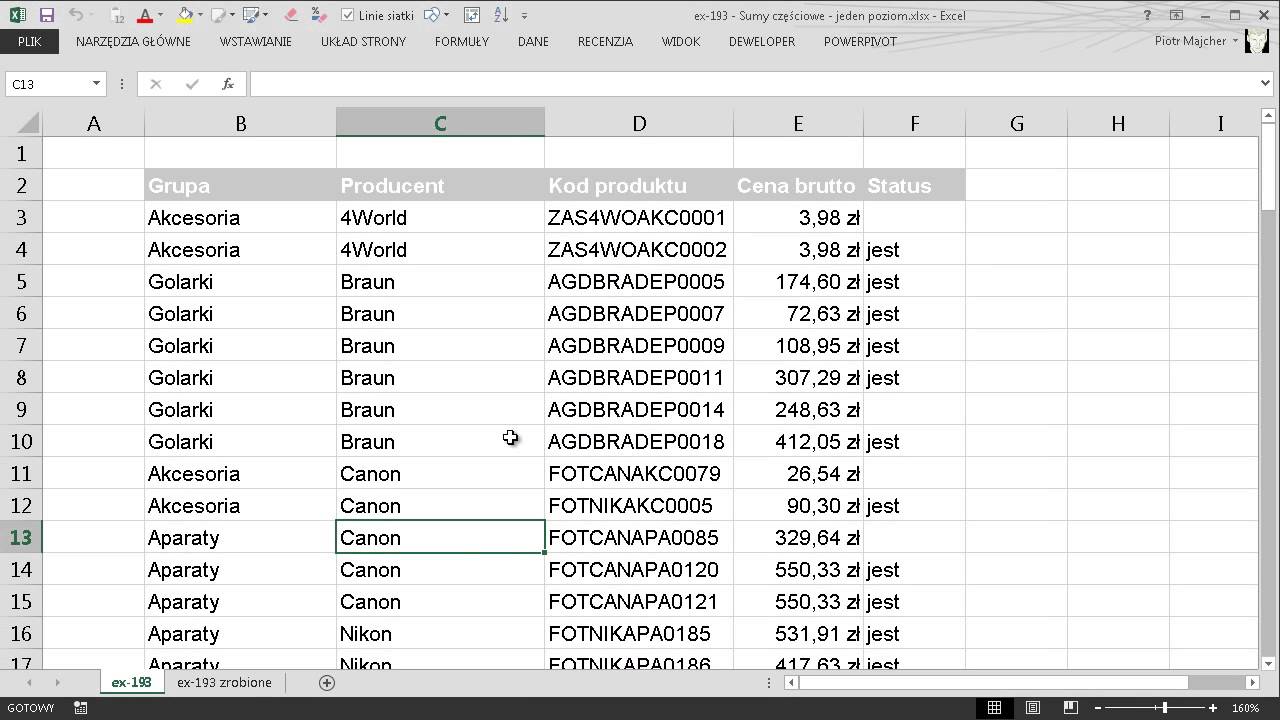Select the ex-193 sheet tab
The height and width of the screenshot is (720, 1280).
[131, 682]
